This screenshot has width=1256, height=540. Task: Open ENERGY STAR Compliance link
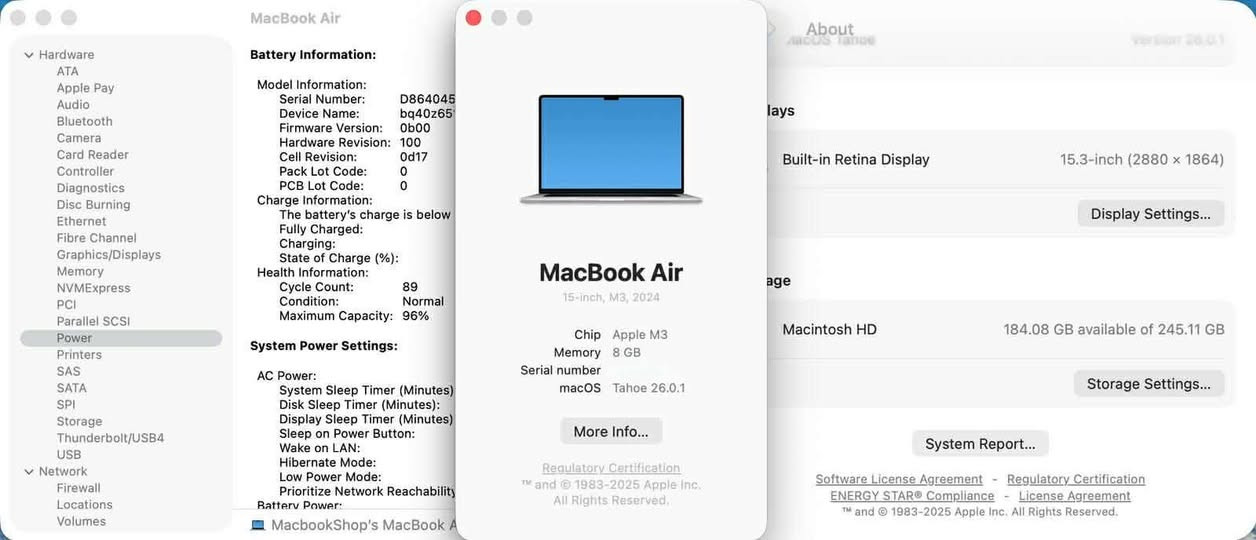pyautogui.click(x=912, y=496)
